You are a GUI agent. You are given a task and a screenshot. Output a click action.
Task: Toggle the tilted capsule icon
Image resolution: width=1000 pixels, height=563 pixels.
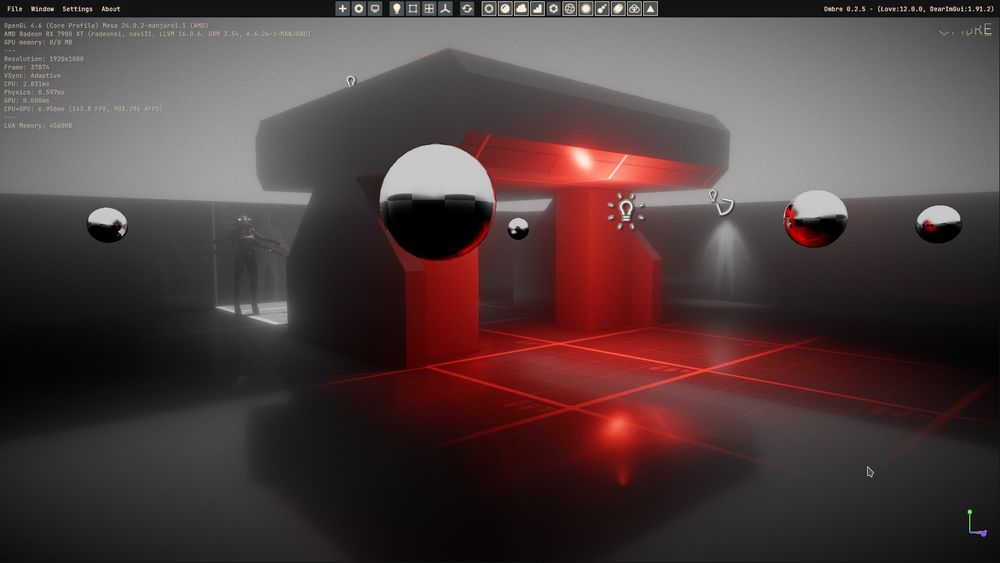(x=618, y=8)
